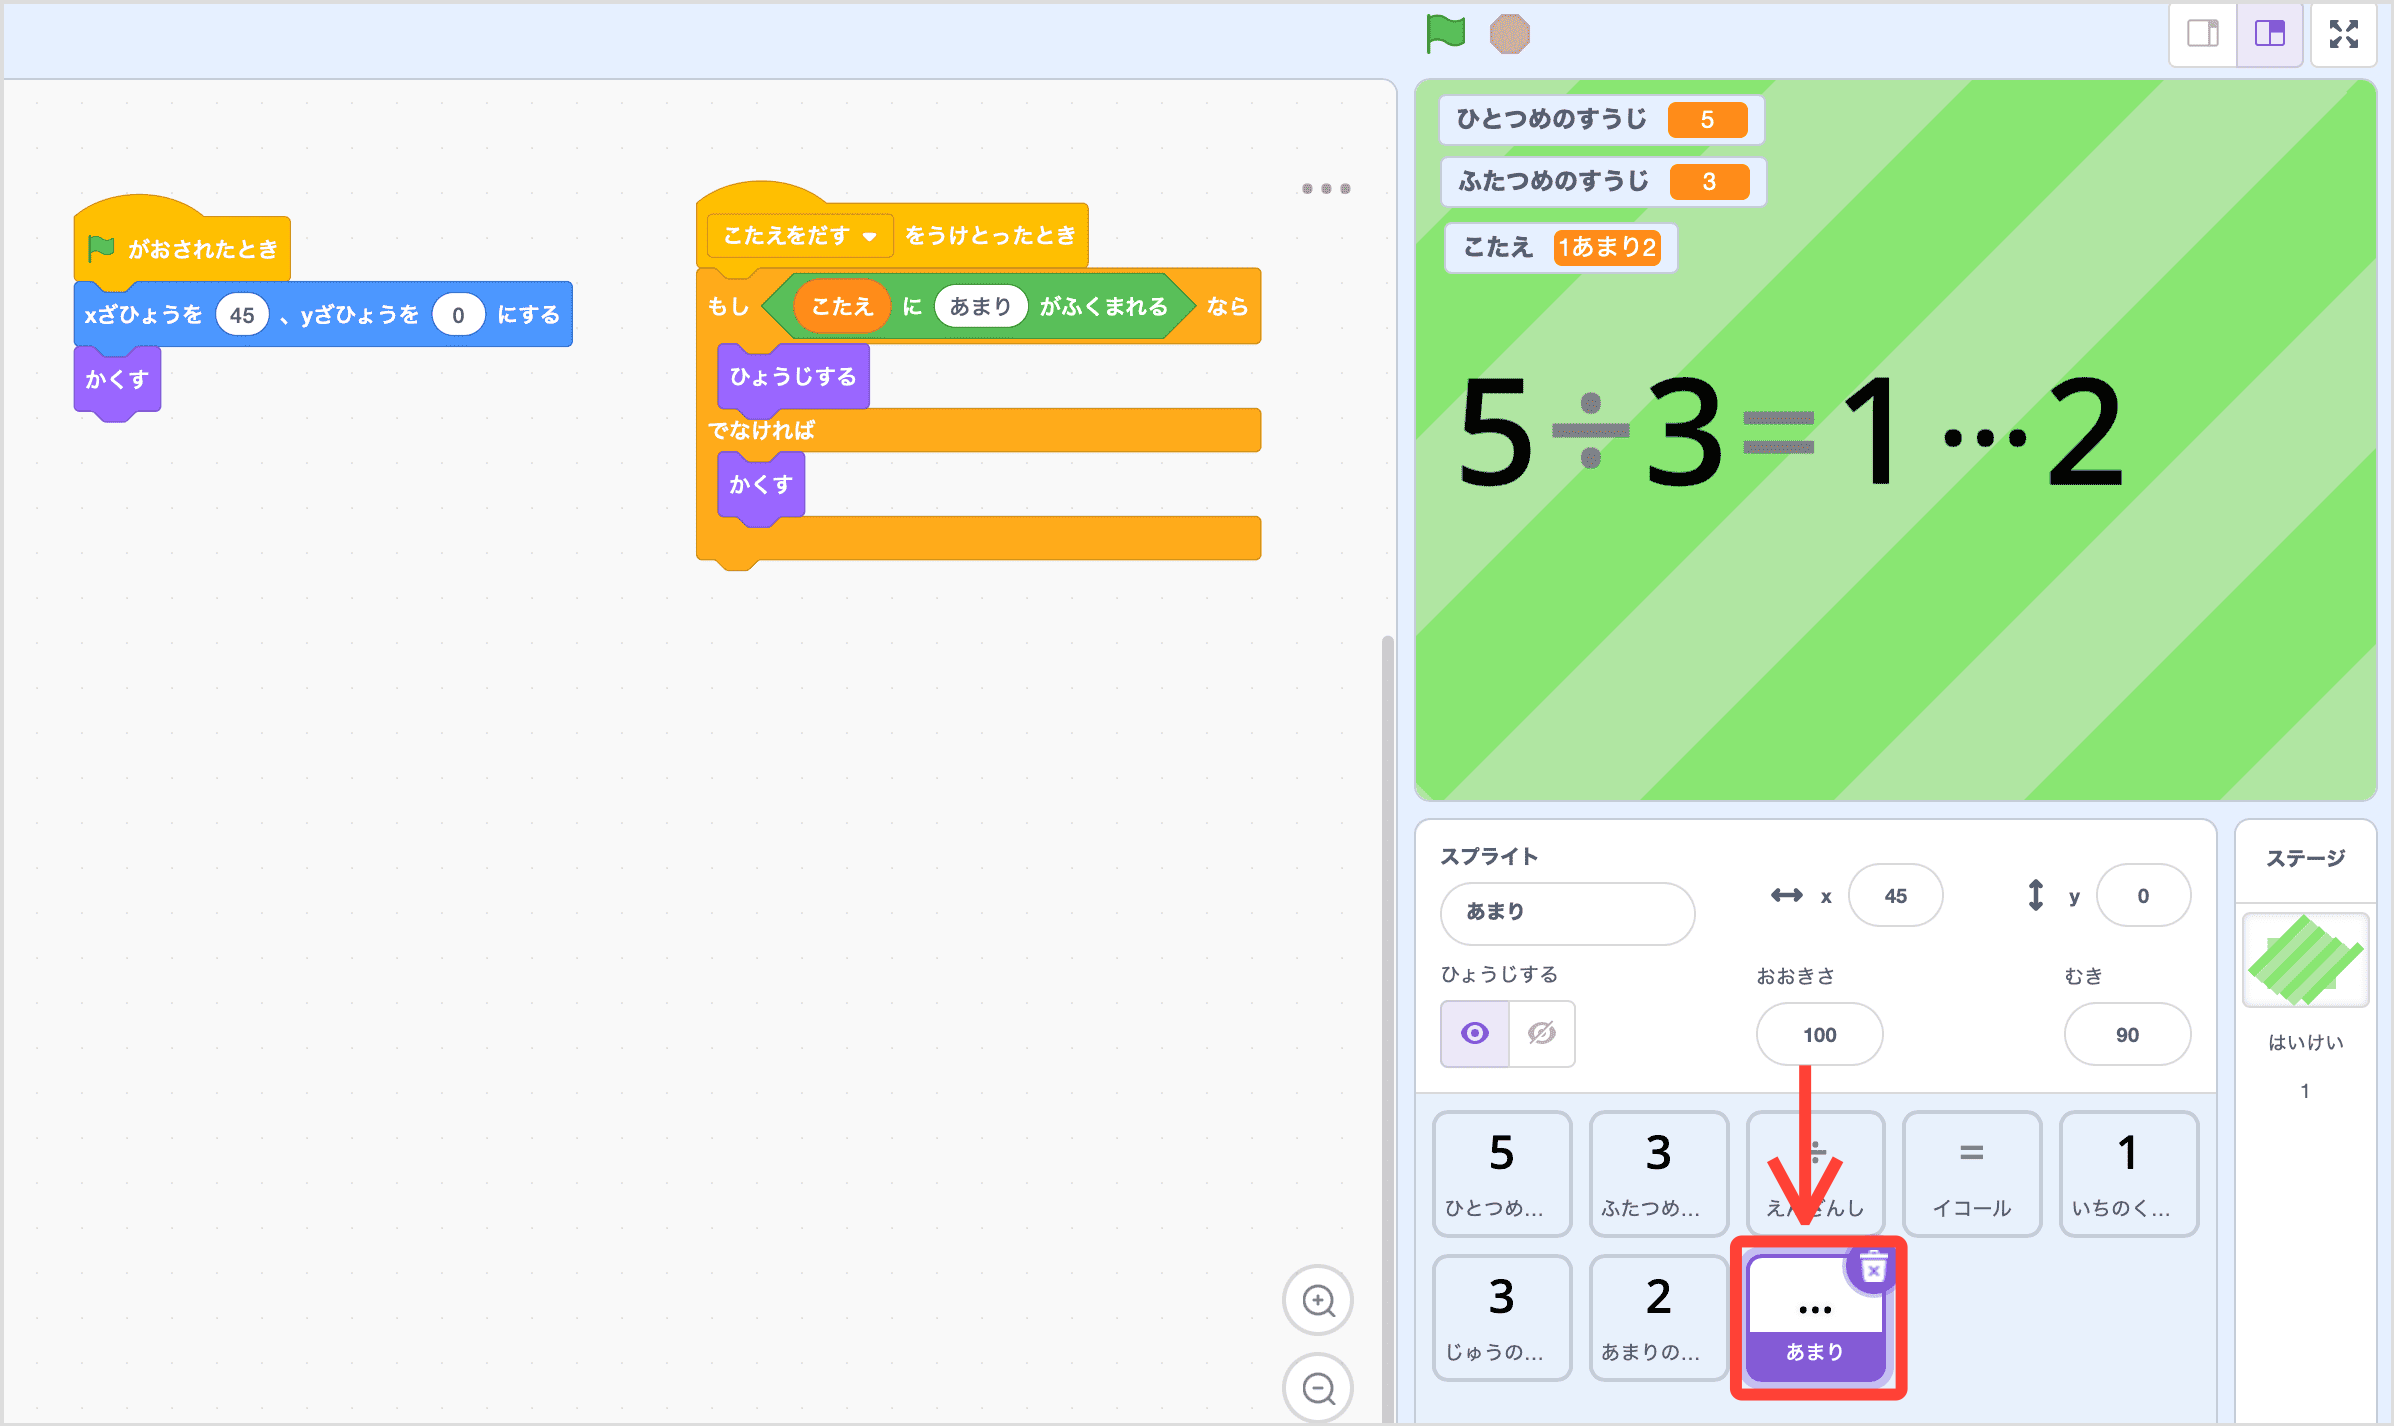Click the こたえ variable in the condition
Viewport: 2394px width, 1426px height.
(x=842, y=306)
